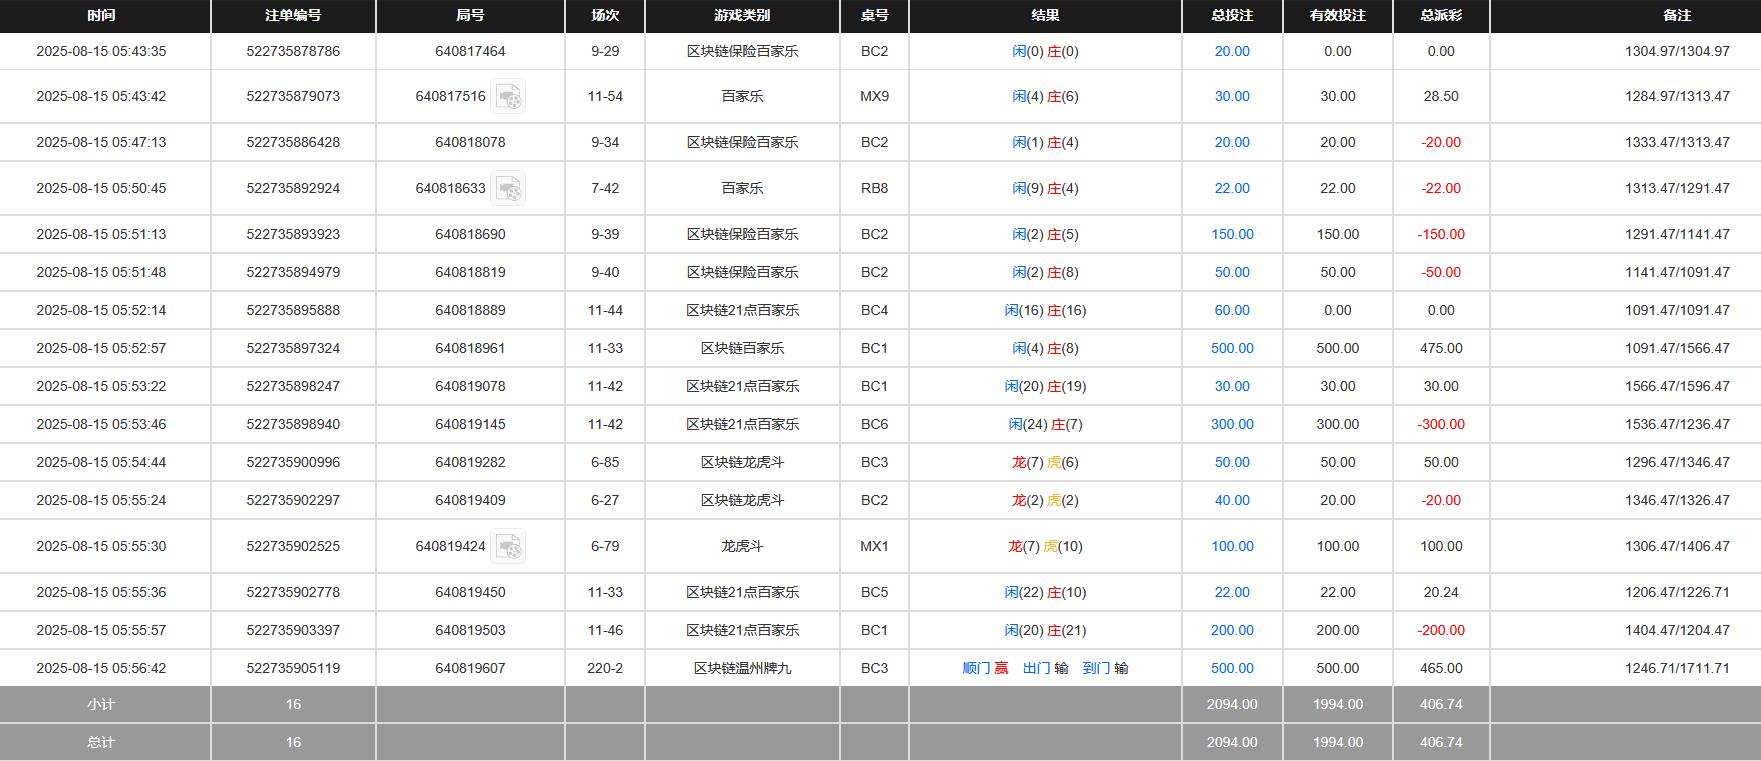Image resolution: width=1761 pixels, height=761 pixels.
Task: Open video replay icon for round 640819424
Action: [x=509, y=547]
